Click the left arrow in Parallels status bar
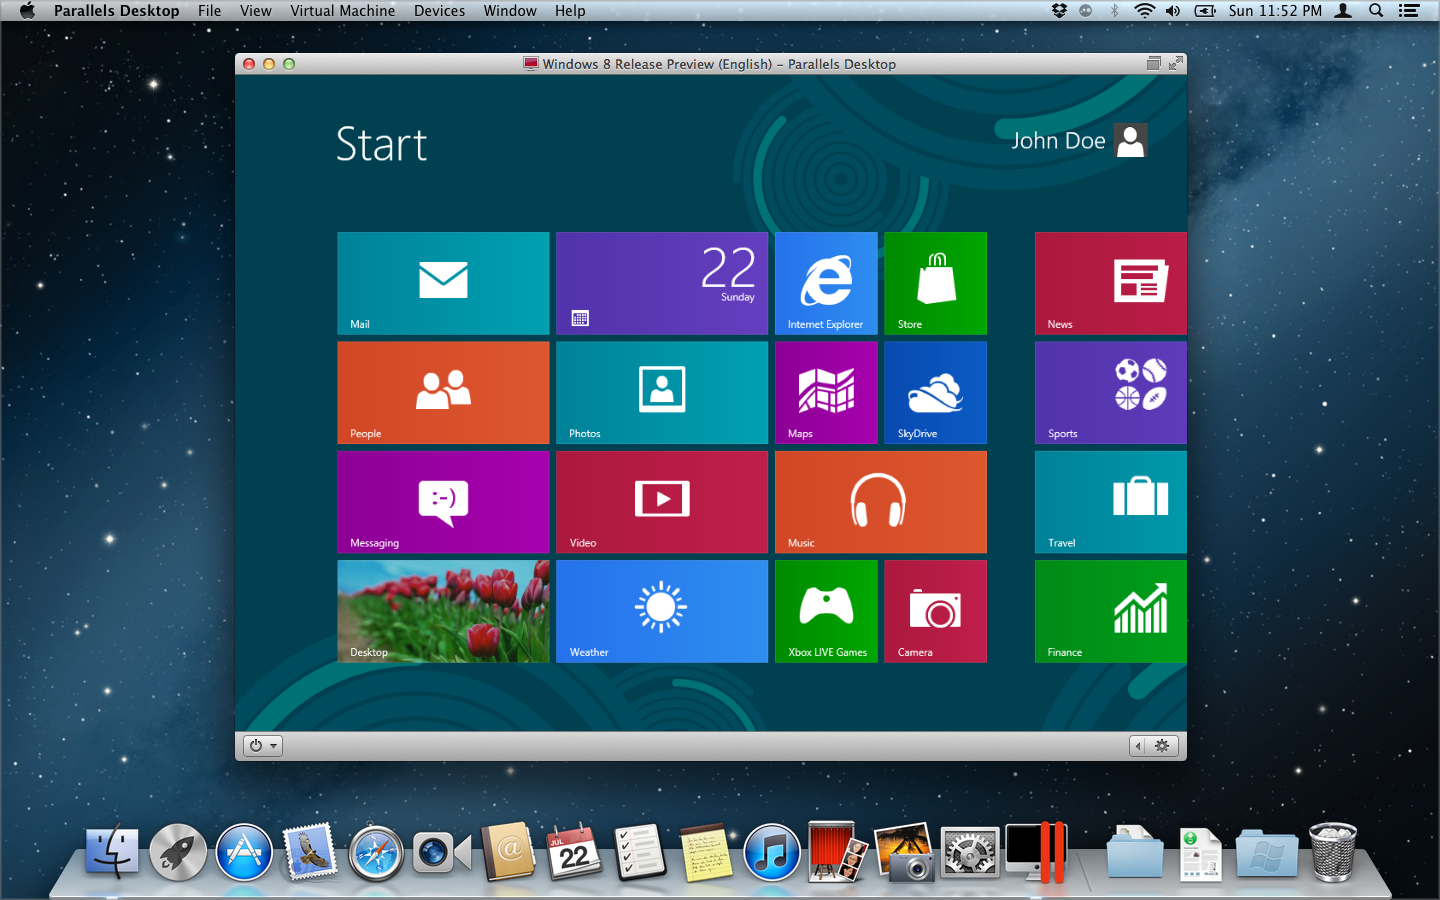 [1138, 746]
